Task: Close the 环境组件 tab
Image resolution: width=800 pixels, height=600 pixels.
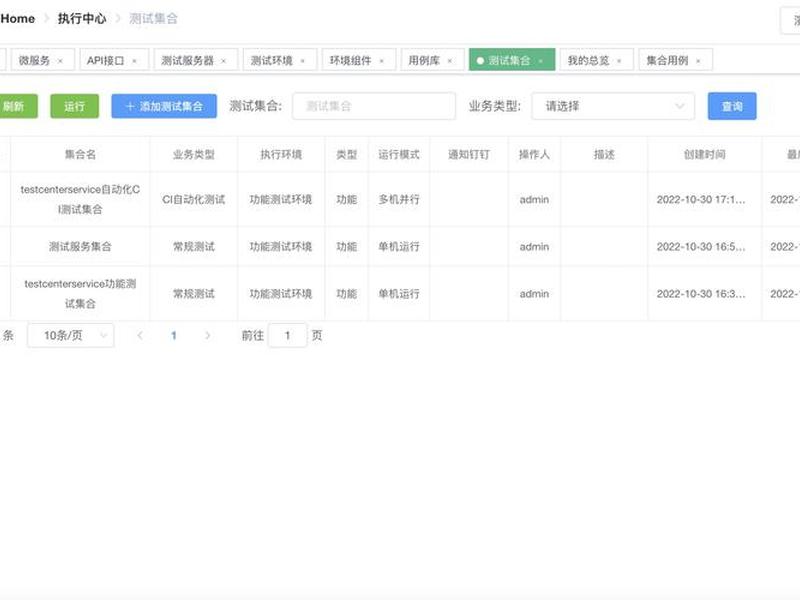Action: pyautogui.click(x=382, y=61)
